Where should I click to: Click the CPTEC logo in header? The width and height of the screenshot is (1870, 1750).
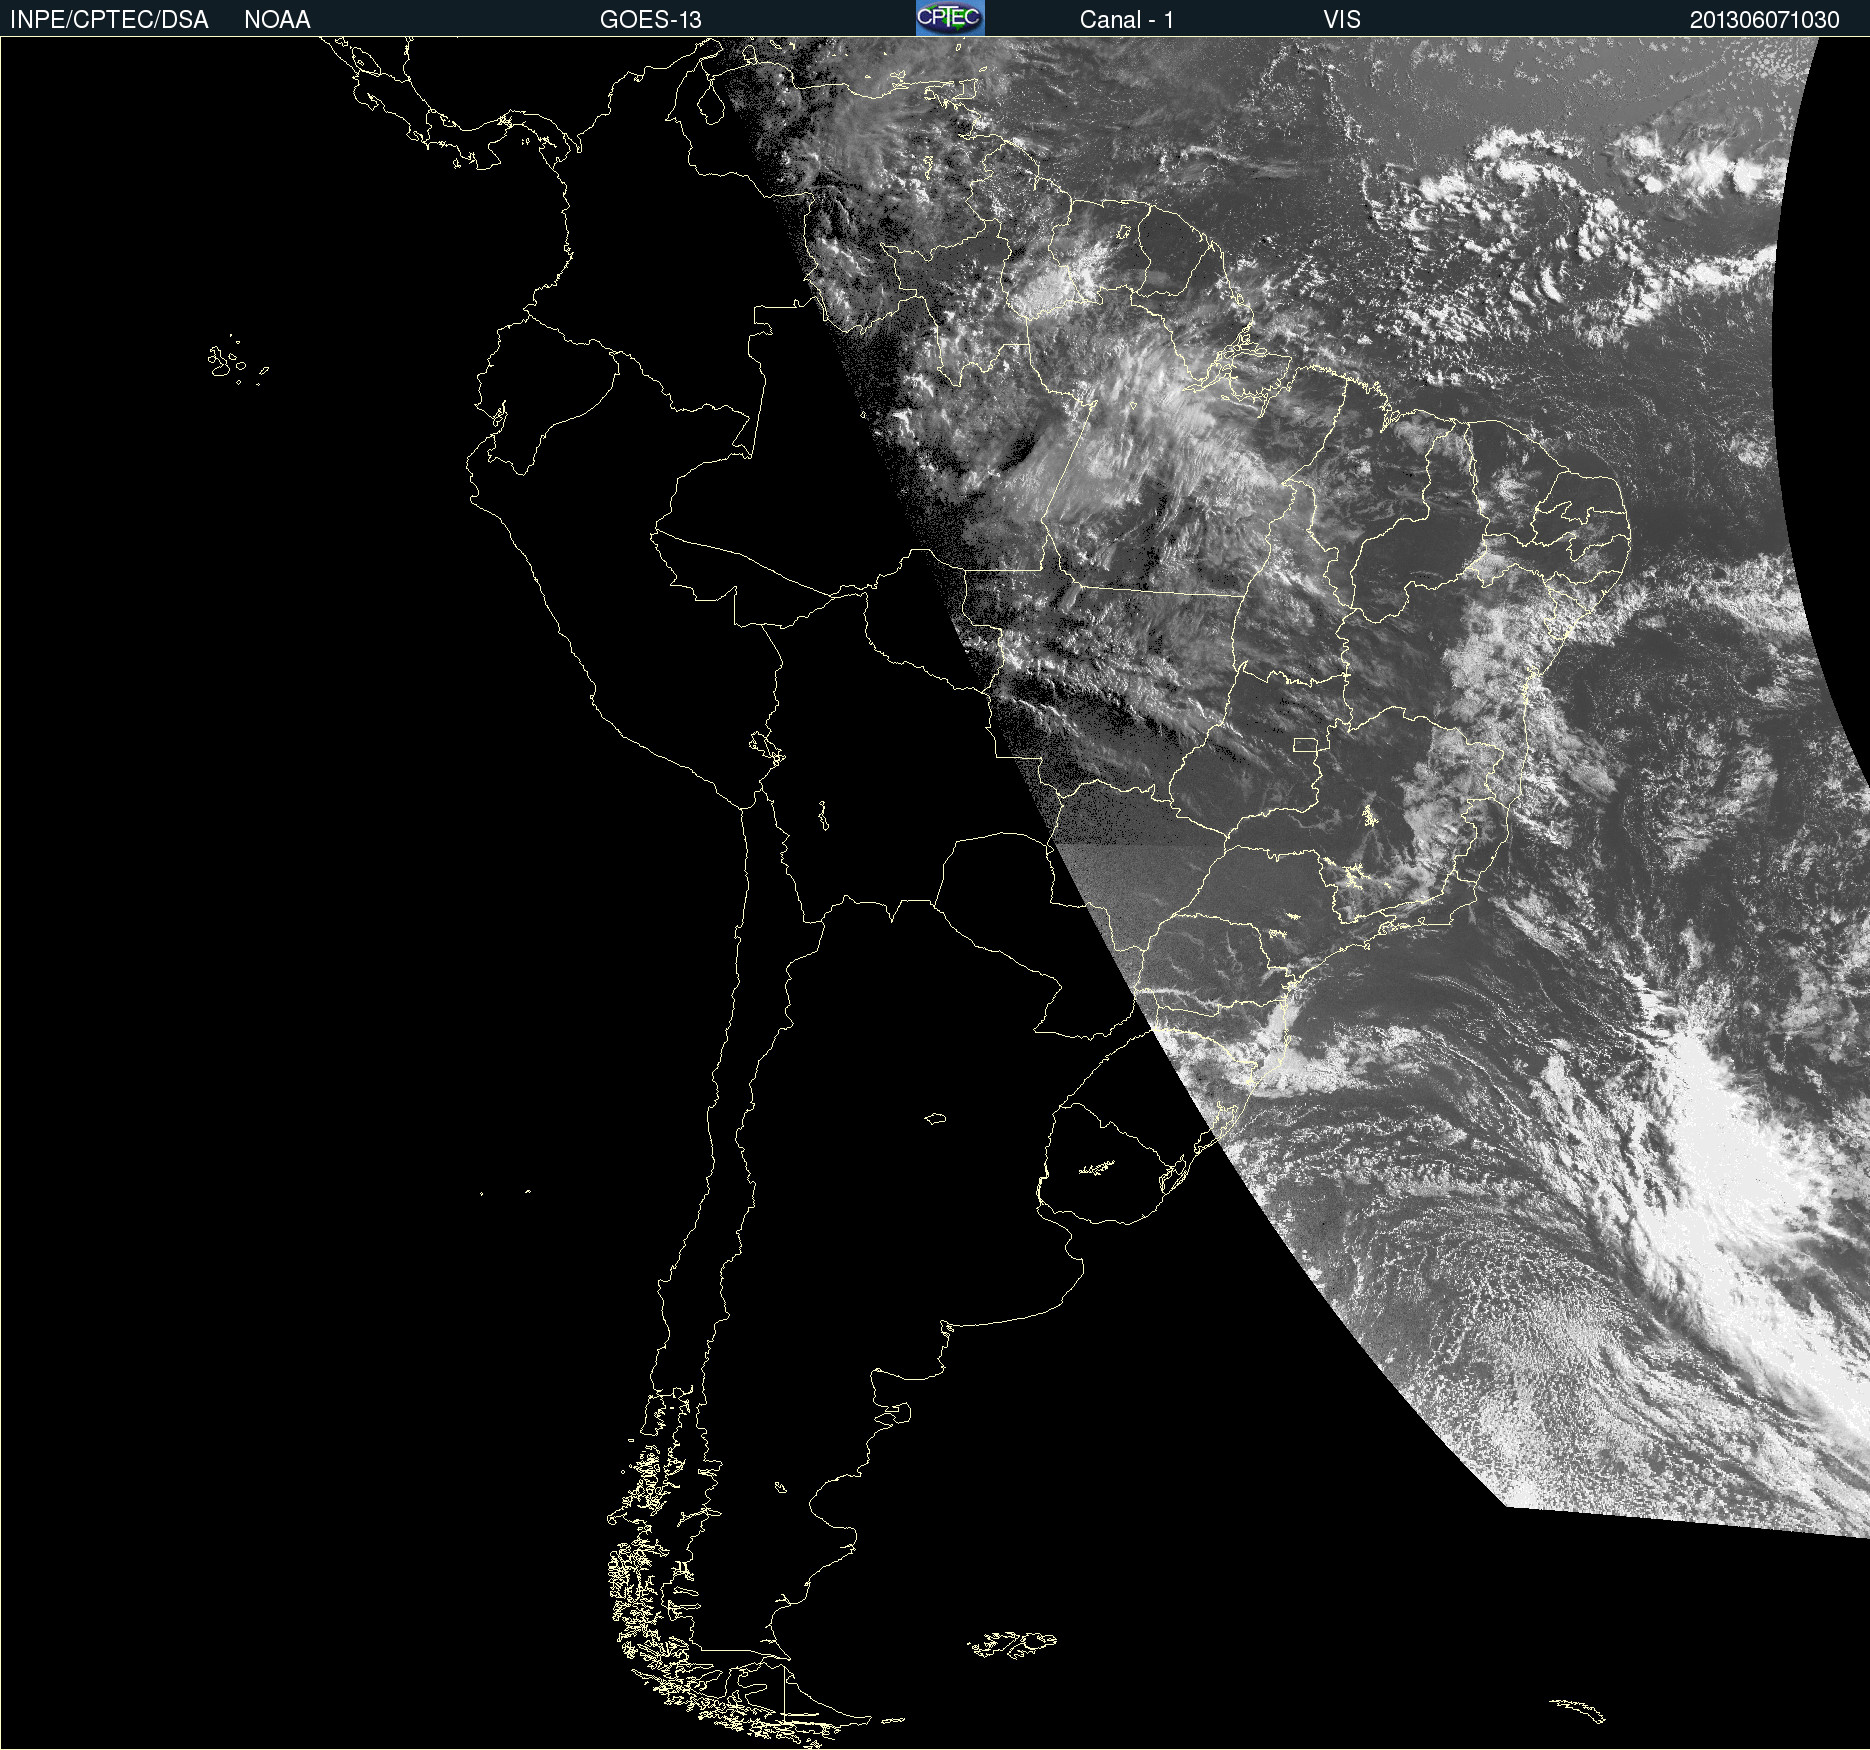pos(950,18)
